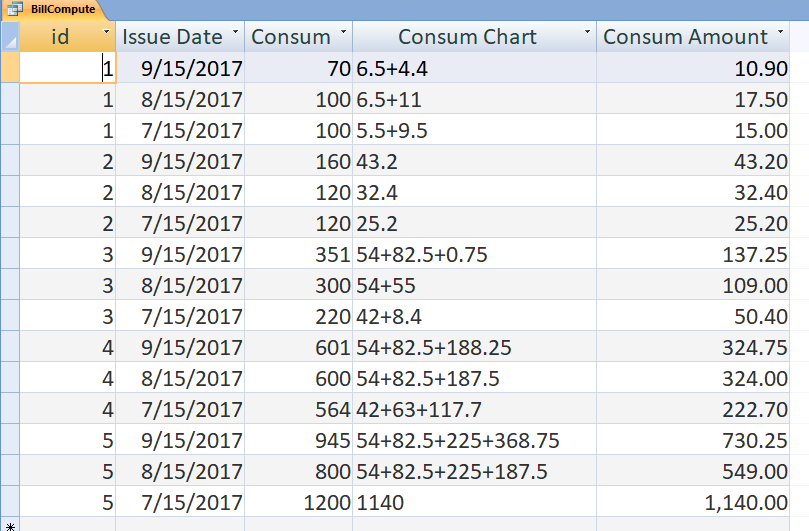The image size is (809, 531).
Task: Select the Consum Chart column header
Action: pos(474,37)
